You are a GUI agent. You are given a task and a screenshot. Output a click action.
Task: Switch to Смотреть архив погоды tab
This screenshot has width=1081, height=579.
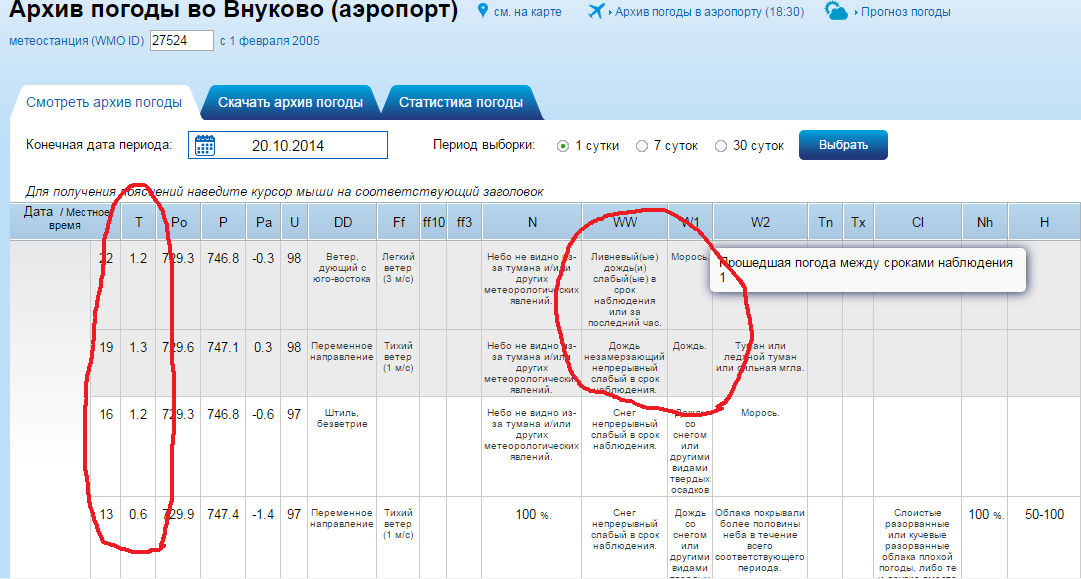104,103
